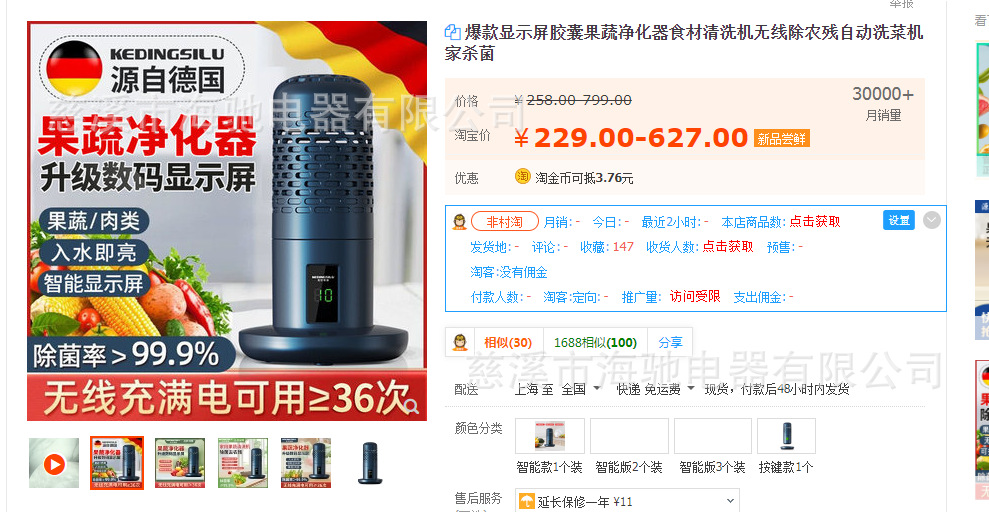The height and width of the screenshot is (512, 989).
Task: Click the magnifier icon on main product image
Action: (412, 405)
